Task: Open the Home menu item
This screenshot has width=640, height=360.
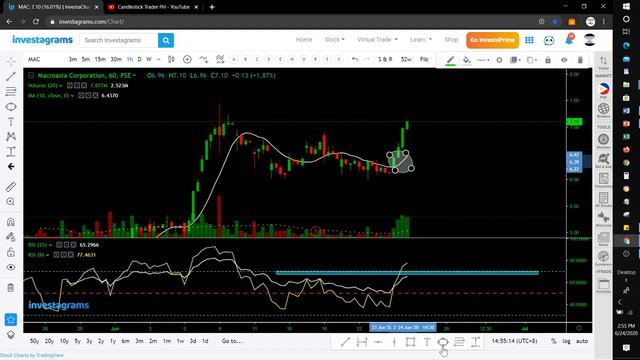Action: point(304,40)
